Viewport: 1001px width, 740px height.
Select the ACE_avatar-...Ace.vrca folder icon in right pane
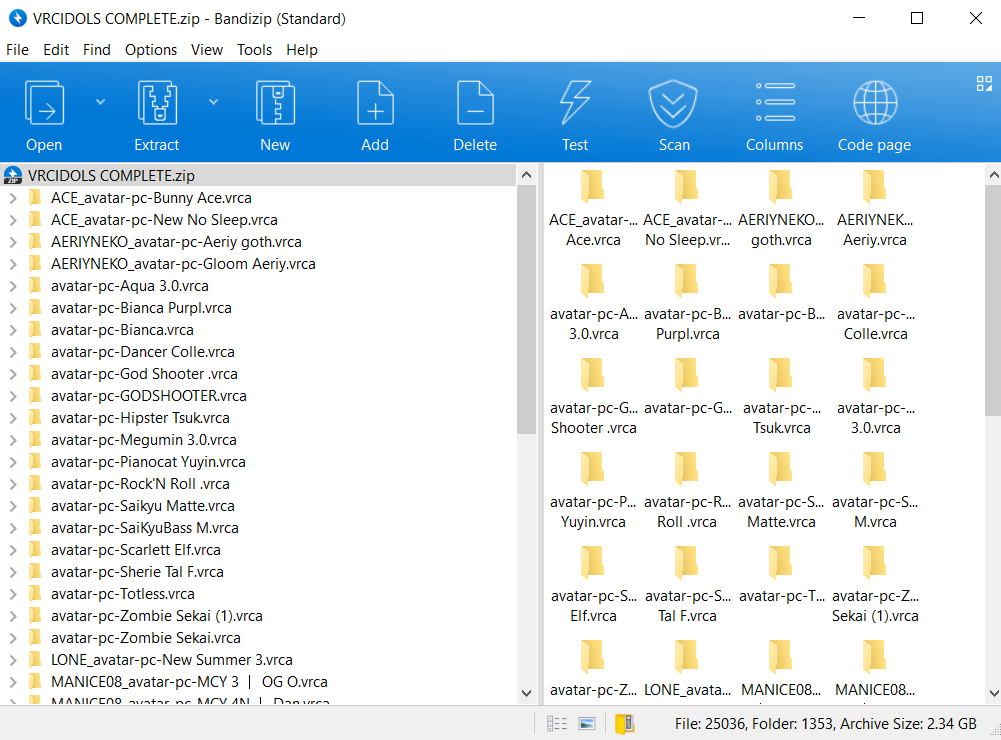pyautogui.click(x=593, y=186)
